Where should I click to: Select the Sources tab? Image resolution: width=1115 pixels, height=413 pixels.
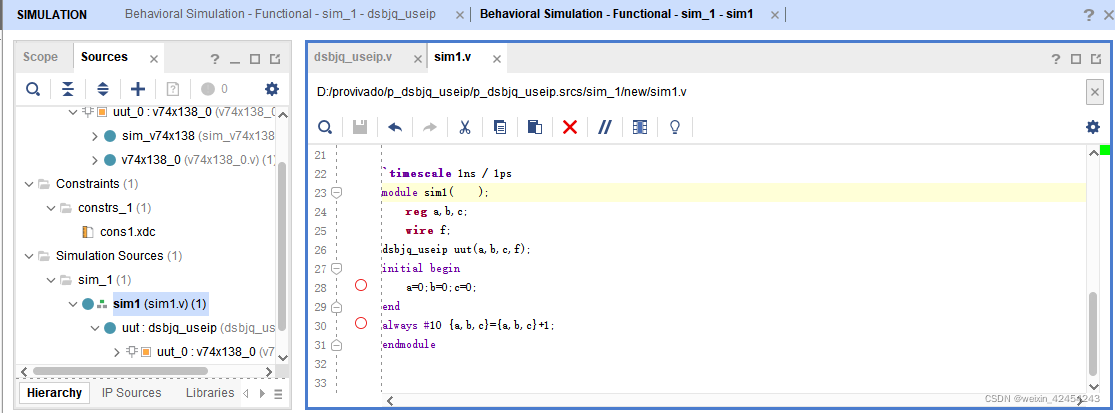pos(105,58)
